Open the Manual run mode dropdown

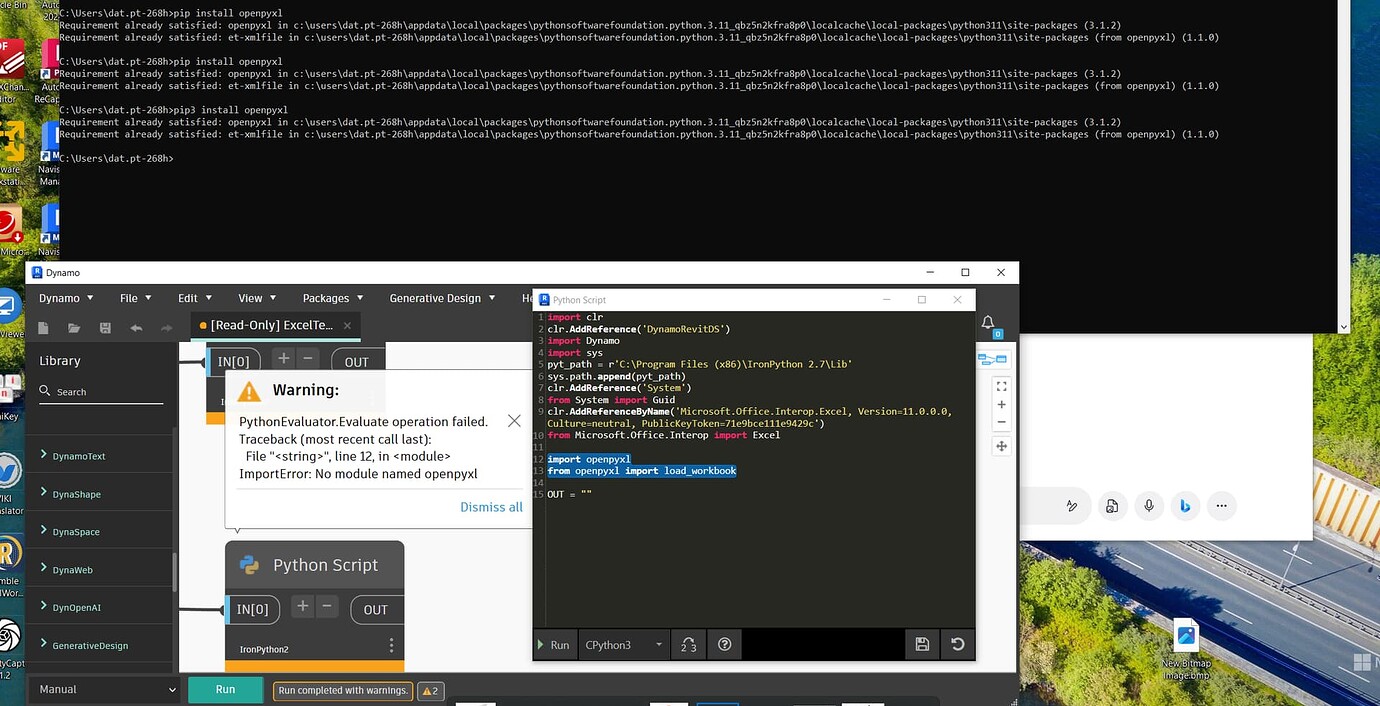pyautogui.click(x=103, y=689)
